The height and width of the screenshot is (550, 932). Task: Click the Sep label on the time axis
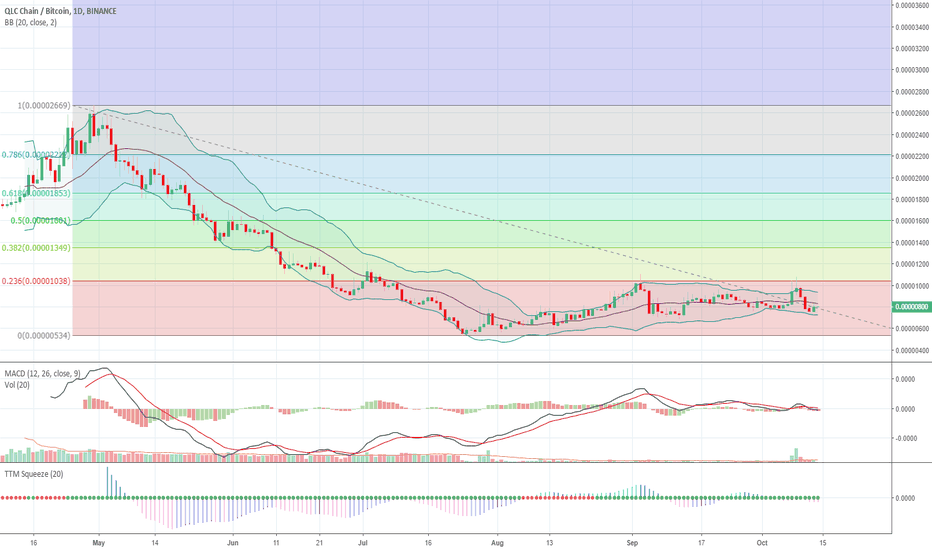(632, 543)
